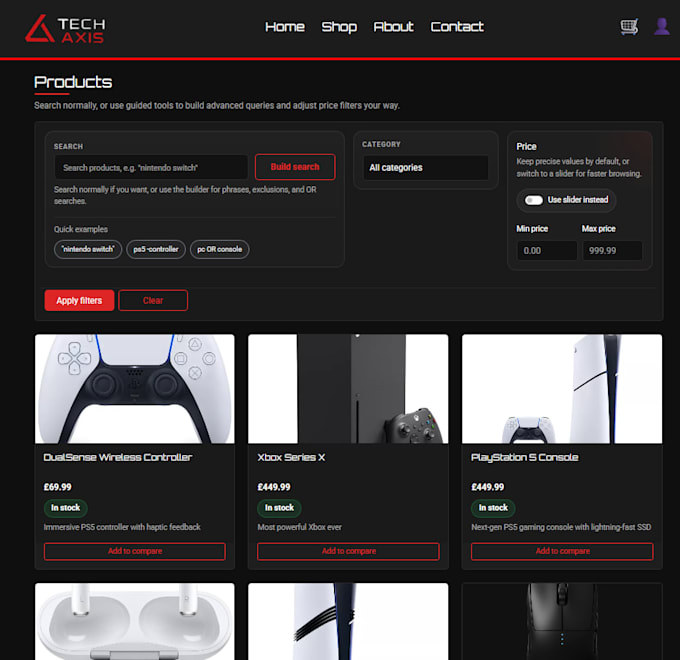Focus the search products input field
The height and width of the screenshot is (660, 680).
(151, 167)
